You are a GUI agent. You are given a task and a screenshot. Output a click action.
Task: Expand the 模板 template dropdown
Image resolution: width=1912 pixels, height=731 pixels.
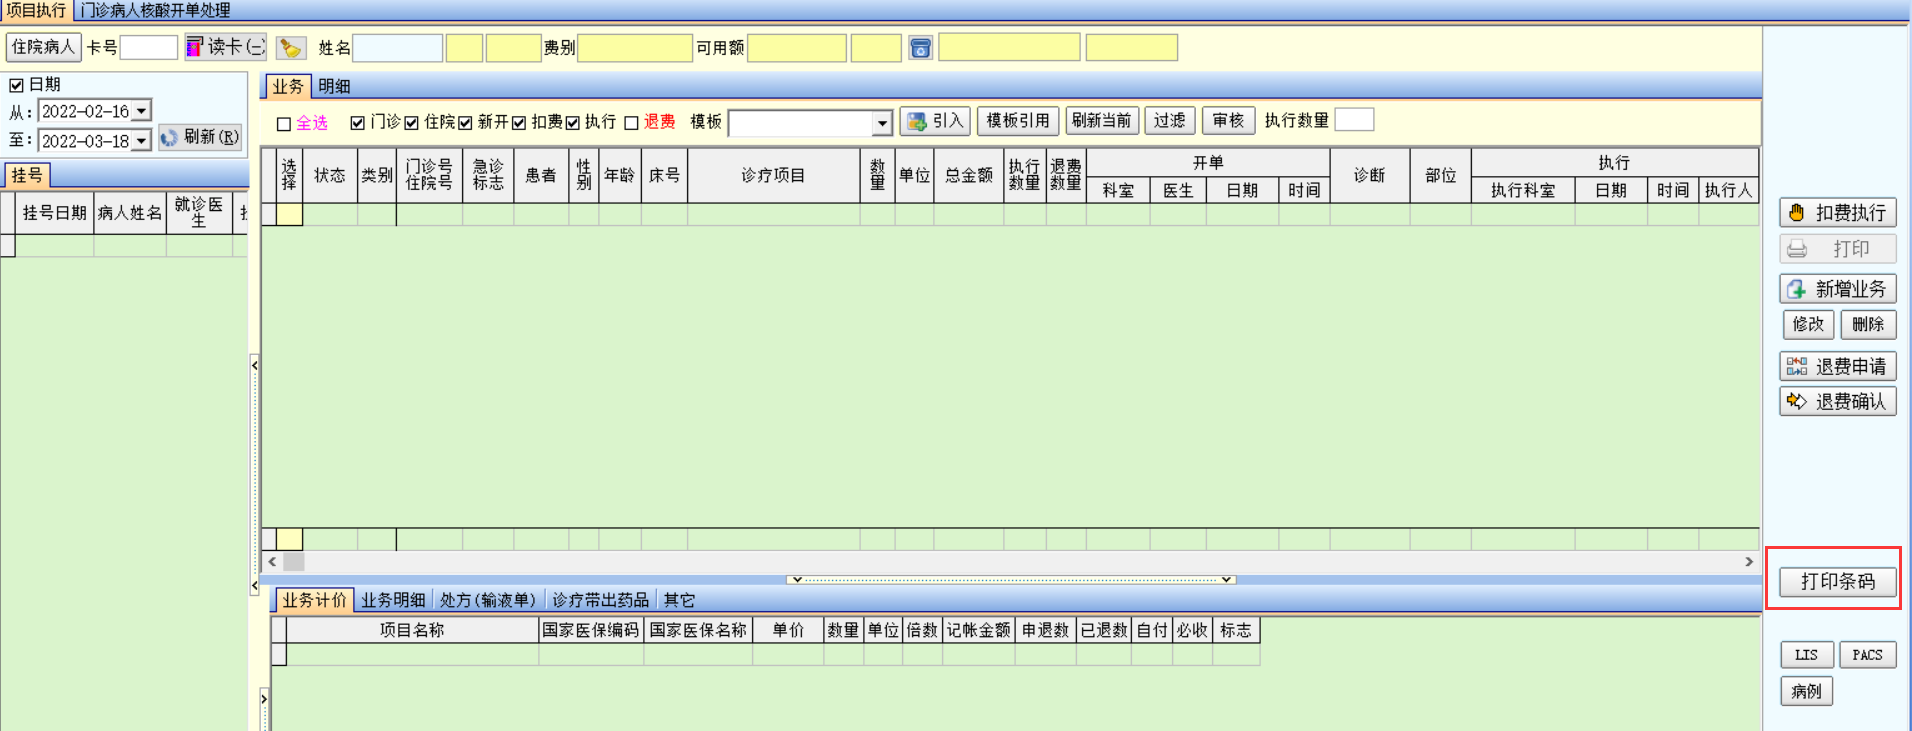pos(882,123)
